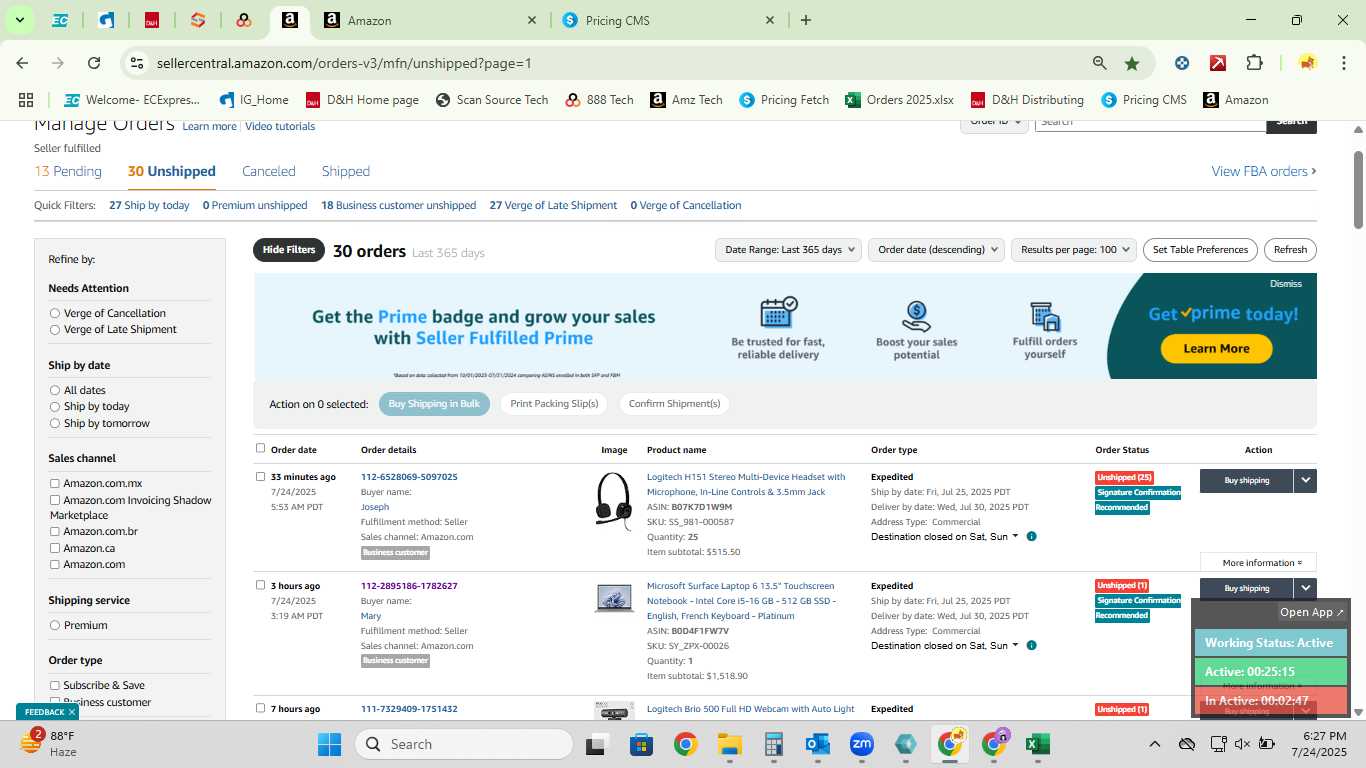Apply Verge of Late Shipment quick filter
The height and width of the screenshot is (768, 1366).
pyautogui.click(x=553, y=205)
